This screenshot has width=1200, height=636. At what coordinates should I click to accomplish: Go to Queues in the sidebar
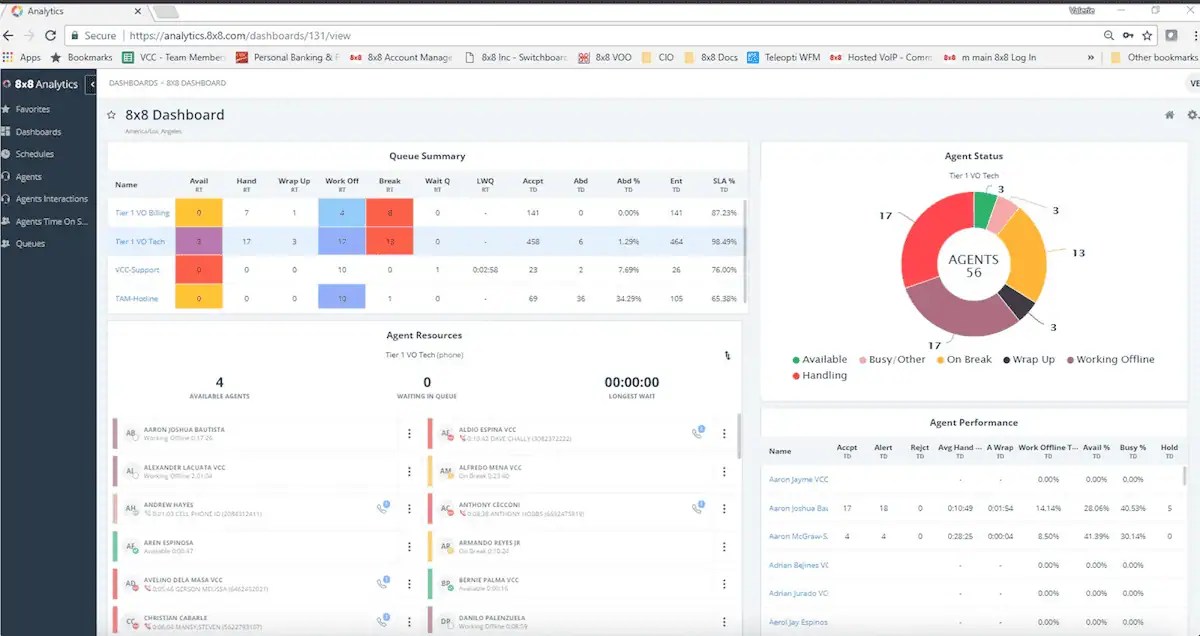pyautogui.click(x=30, y=243)
